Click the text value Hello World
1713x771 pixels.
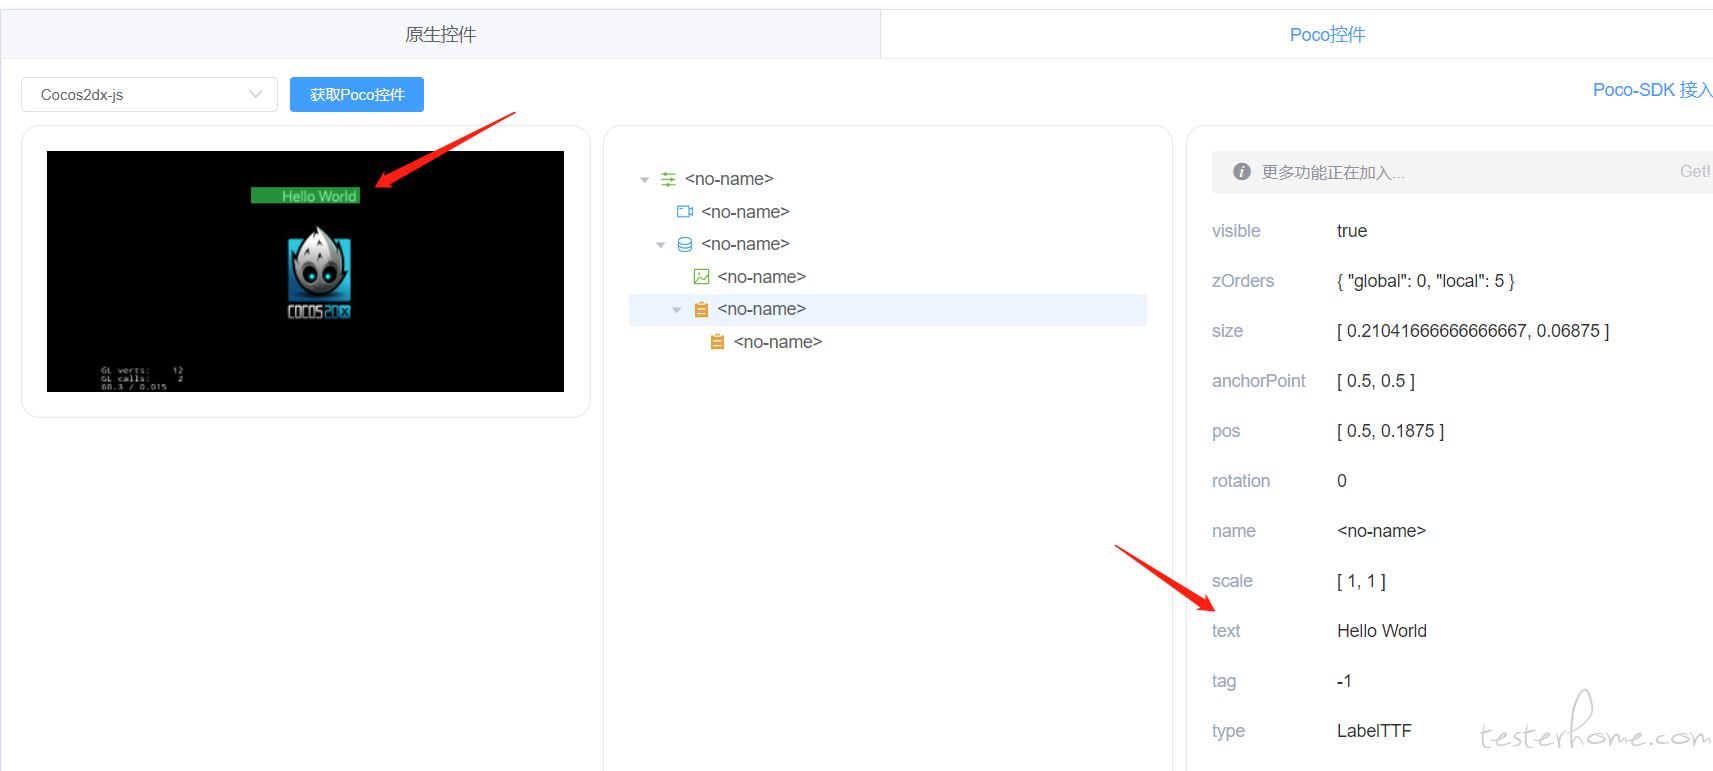click(1382, 631)
